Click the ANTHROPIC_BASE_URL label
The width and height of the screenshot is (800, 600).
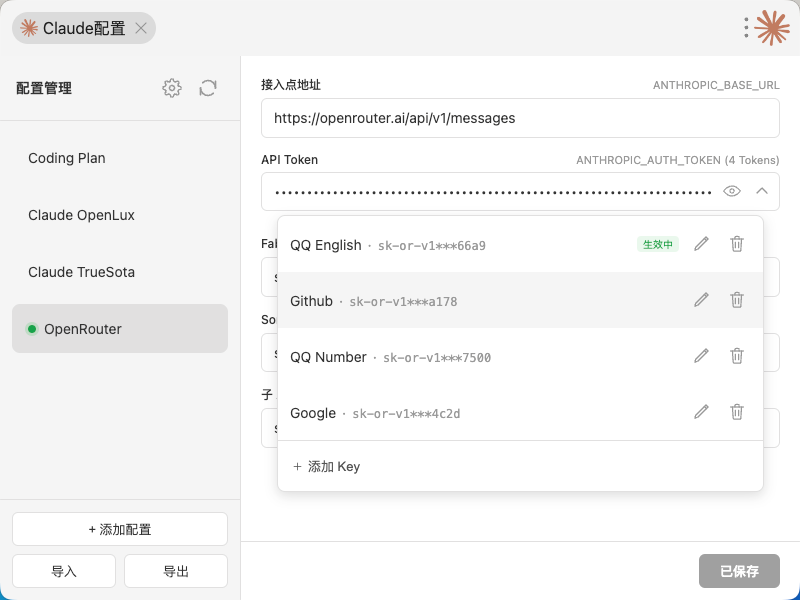pos(716,85)
